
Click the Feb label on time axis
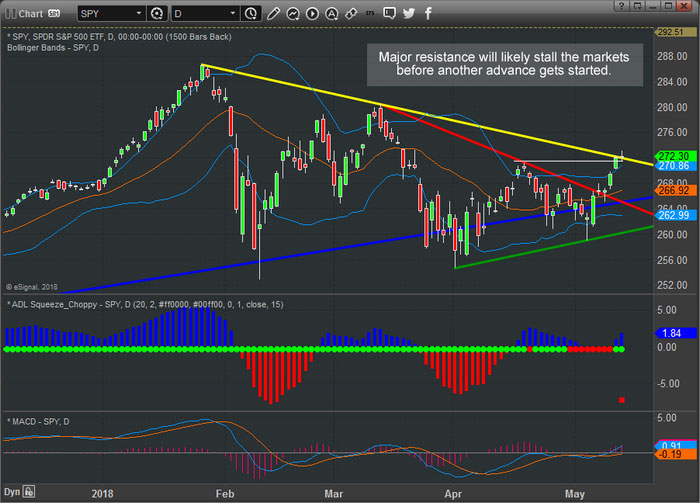tap(225, 494)
